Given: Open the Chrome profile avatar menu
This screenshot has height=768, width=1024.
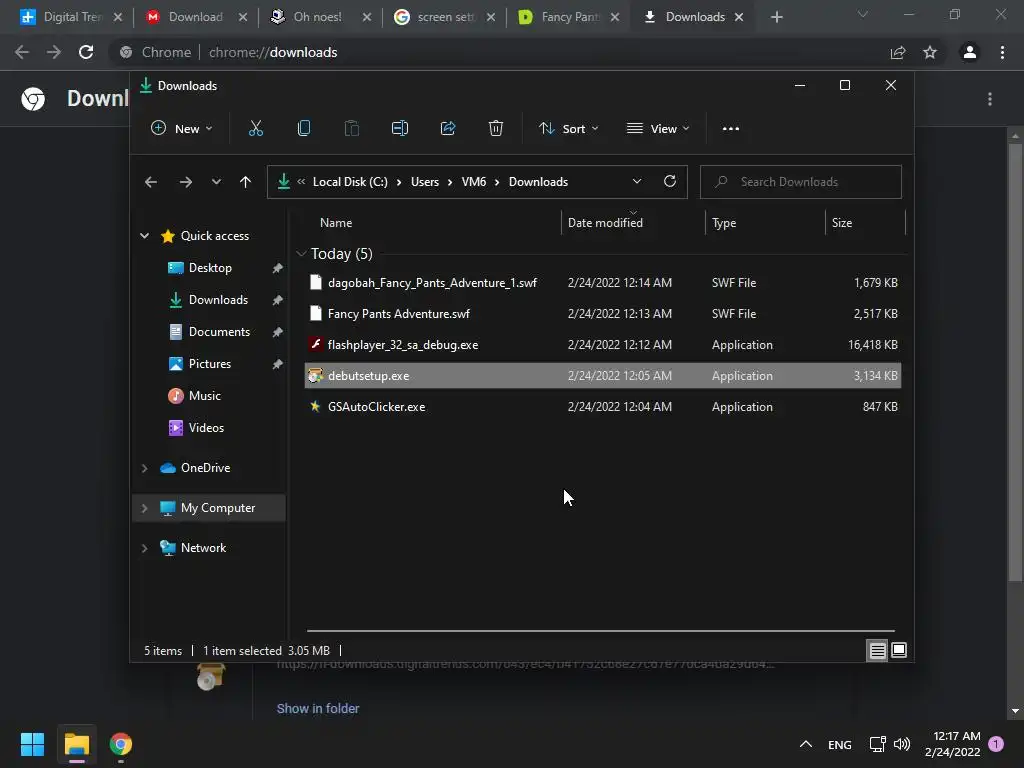Looking at the screenshot, I should tap(970, 52).
